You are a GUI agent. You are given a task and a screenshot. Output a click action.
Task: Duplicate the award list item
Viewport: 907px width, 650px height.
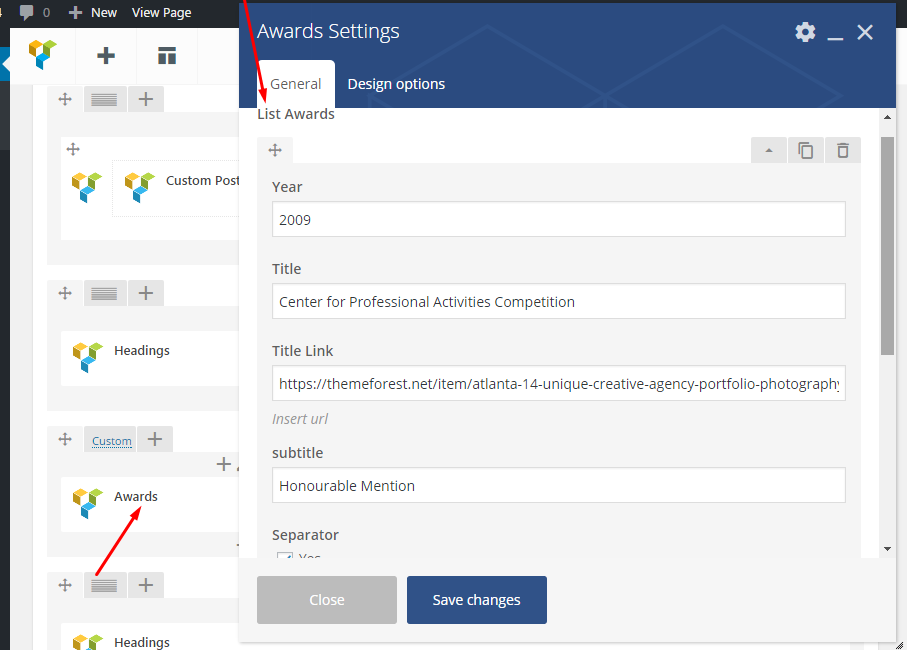[806, 150]
